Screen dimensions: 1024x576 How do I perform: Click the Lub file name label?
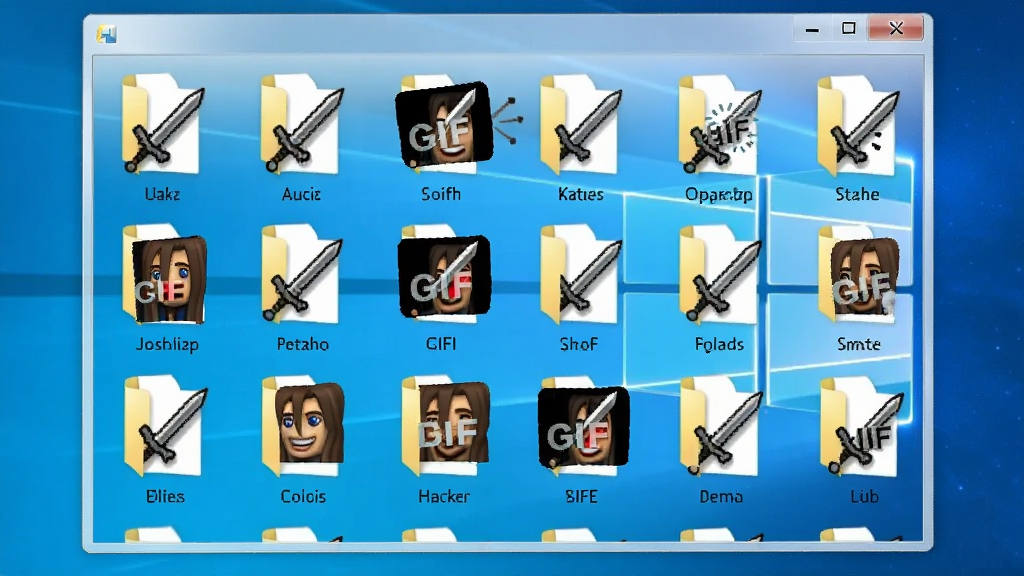pos(864,496)
